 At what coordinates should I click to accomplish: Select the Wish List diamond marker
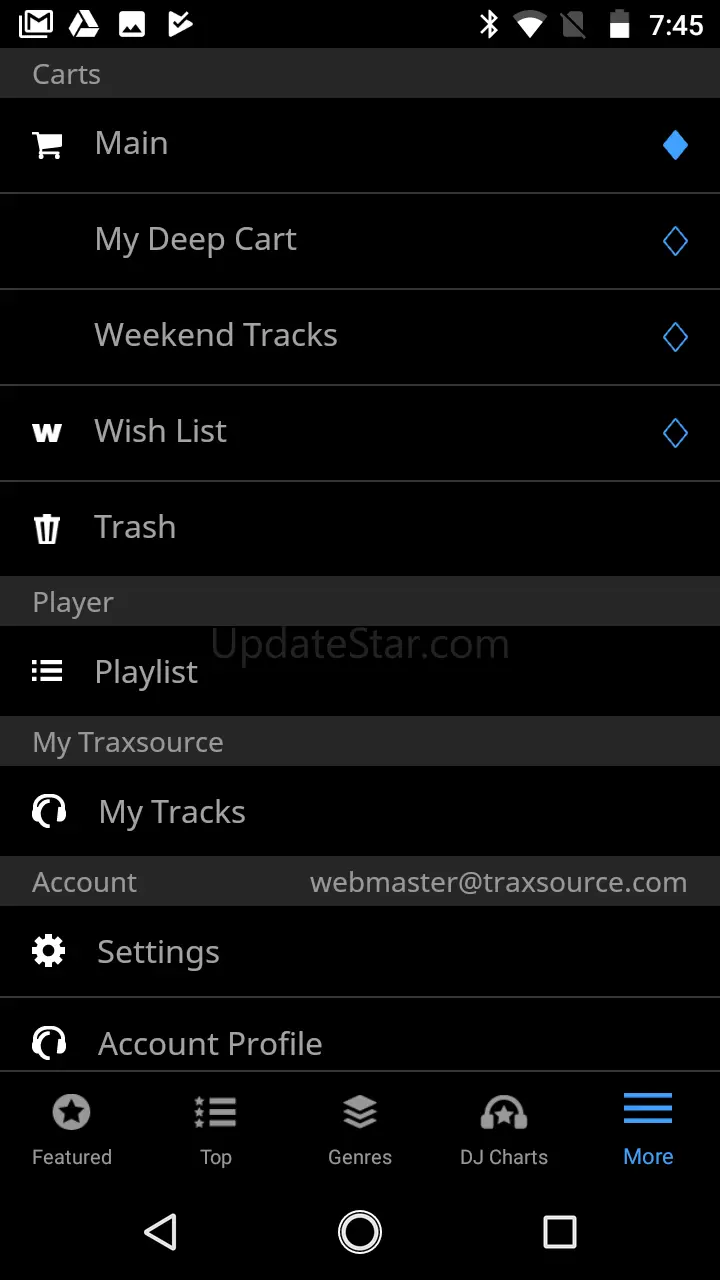point(675,433)
